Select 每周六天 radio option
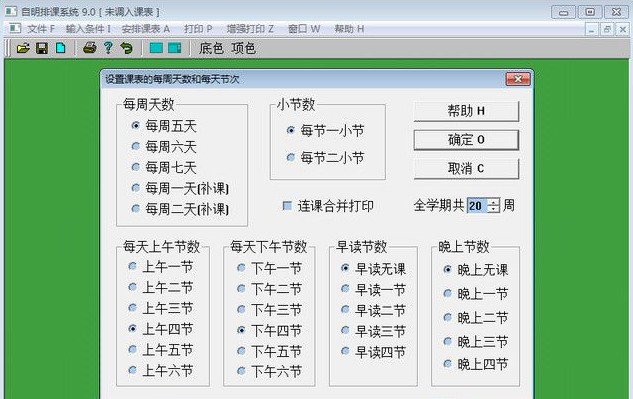Screen dimensions: 633x399 [x=164, y=147]
